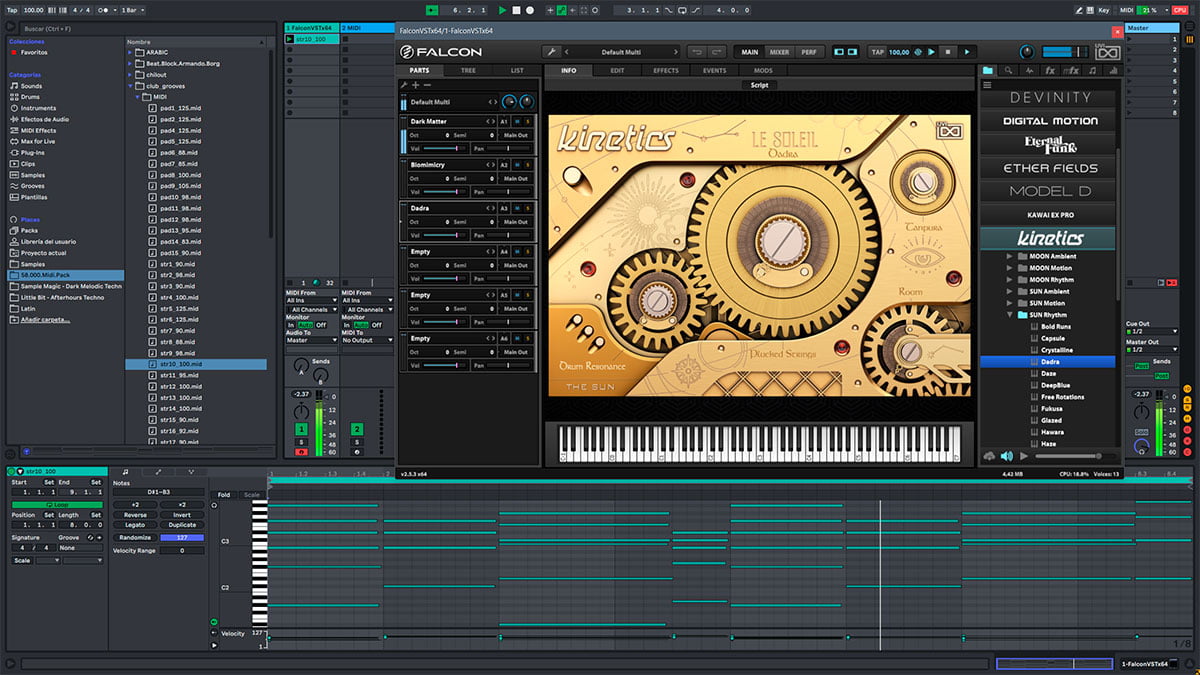Toggle the track 1 activator button
Screen dimensions: 1200x675
(301, 429)
